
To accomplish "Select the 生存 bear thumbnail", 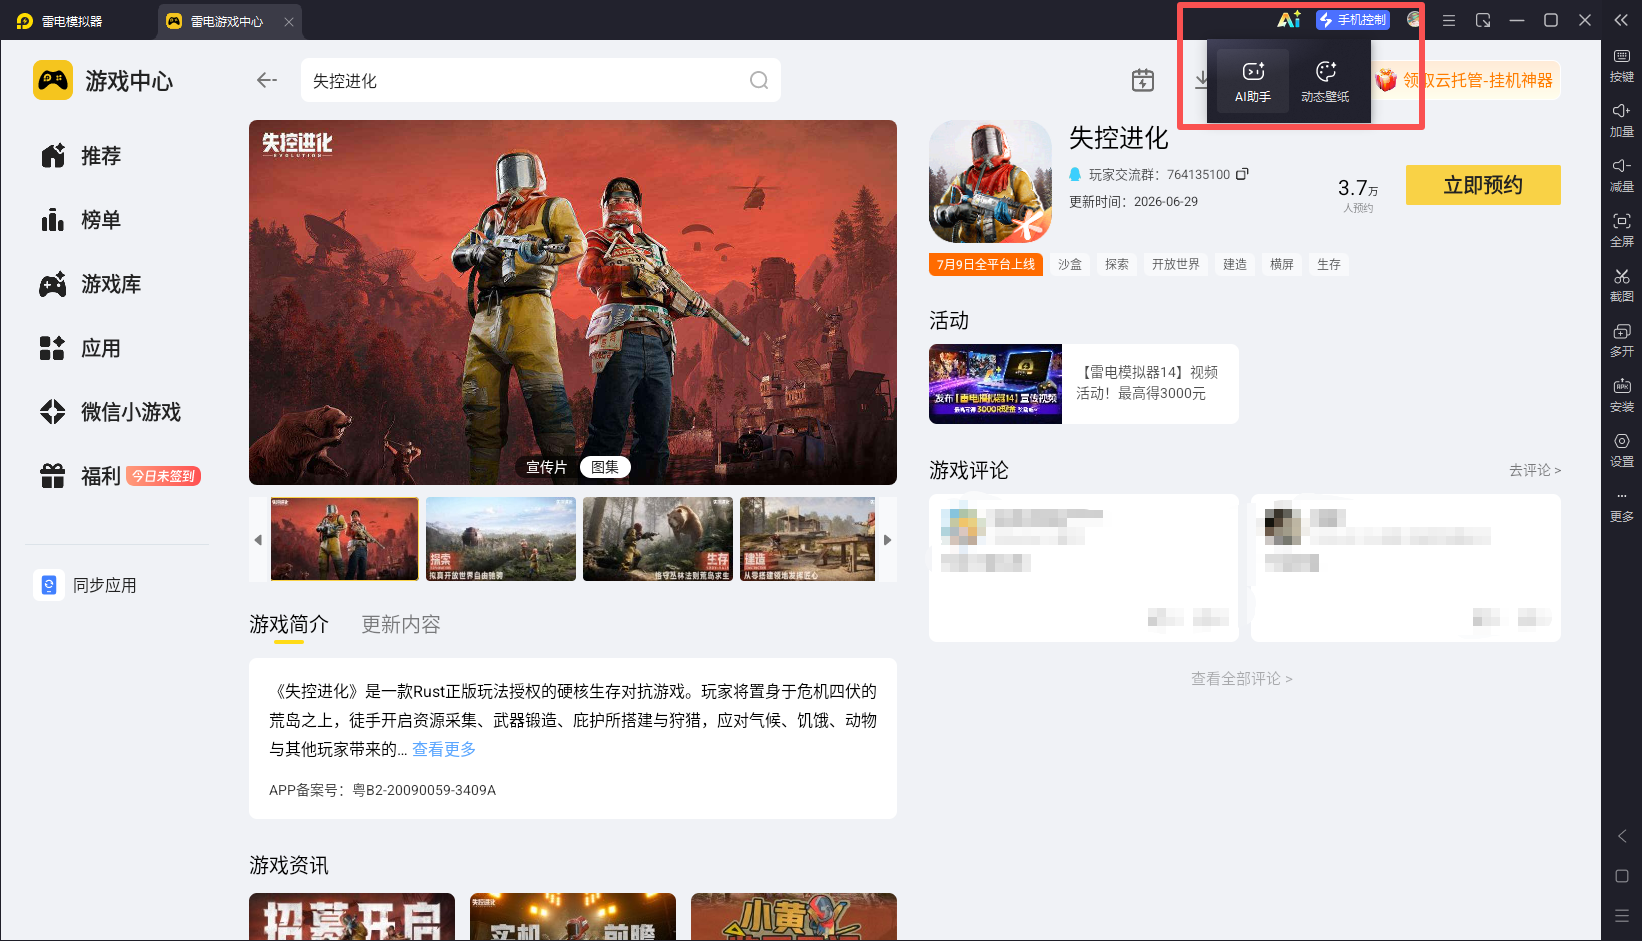I will pos(658,539).
